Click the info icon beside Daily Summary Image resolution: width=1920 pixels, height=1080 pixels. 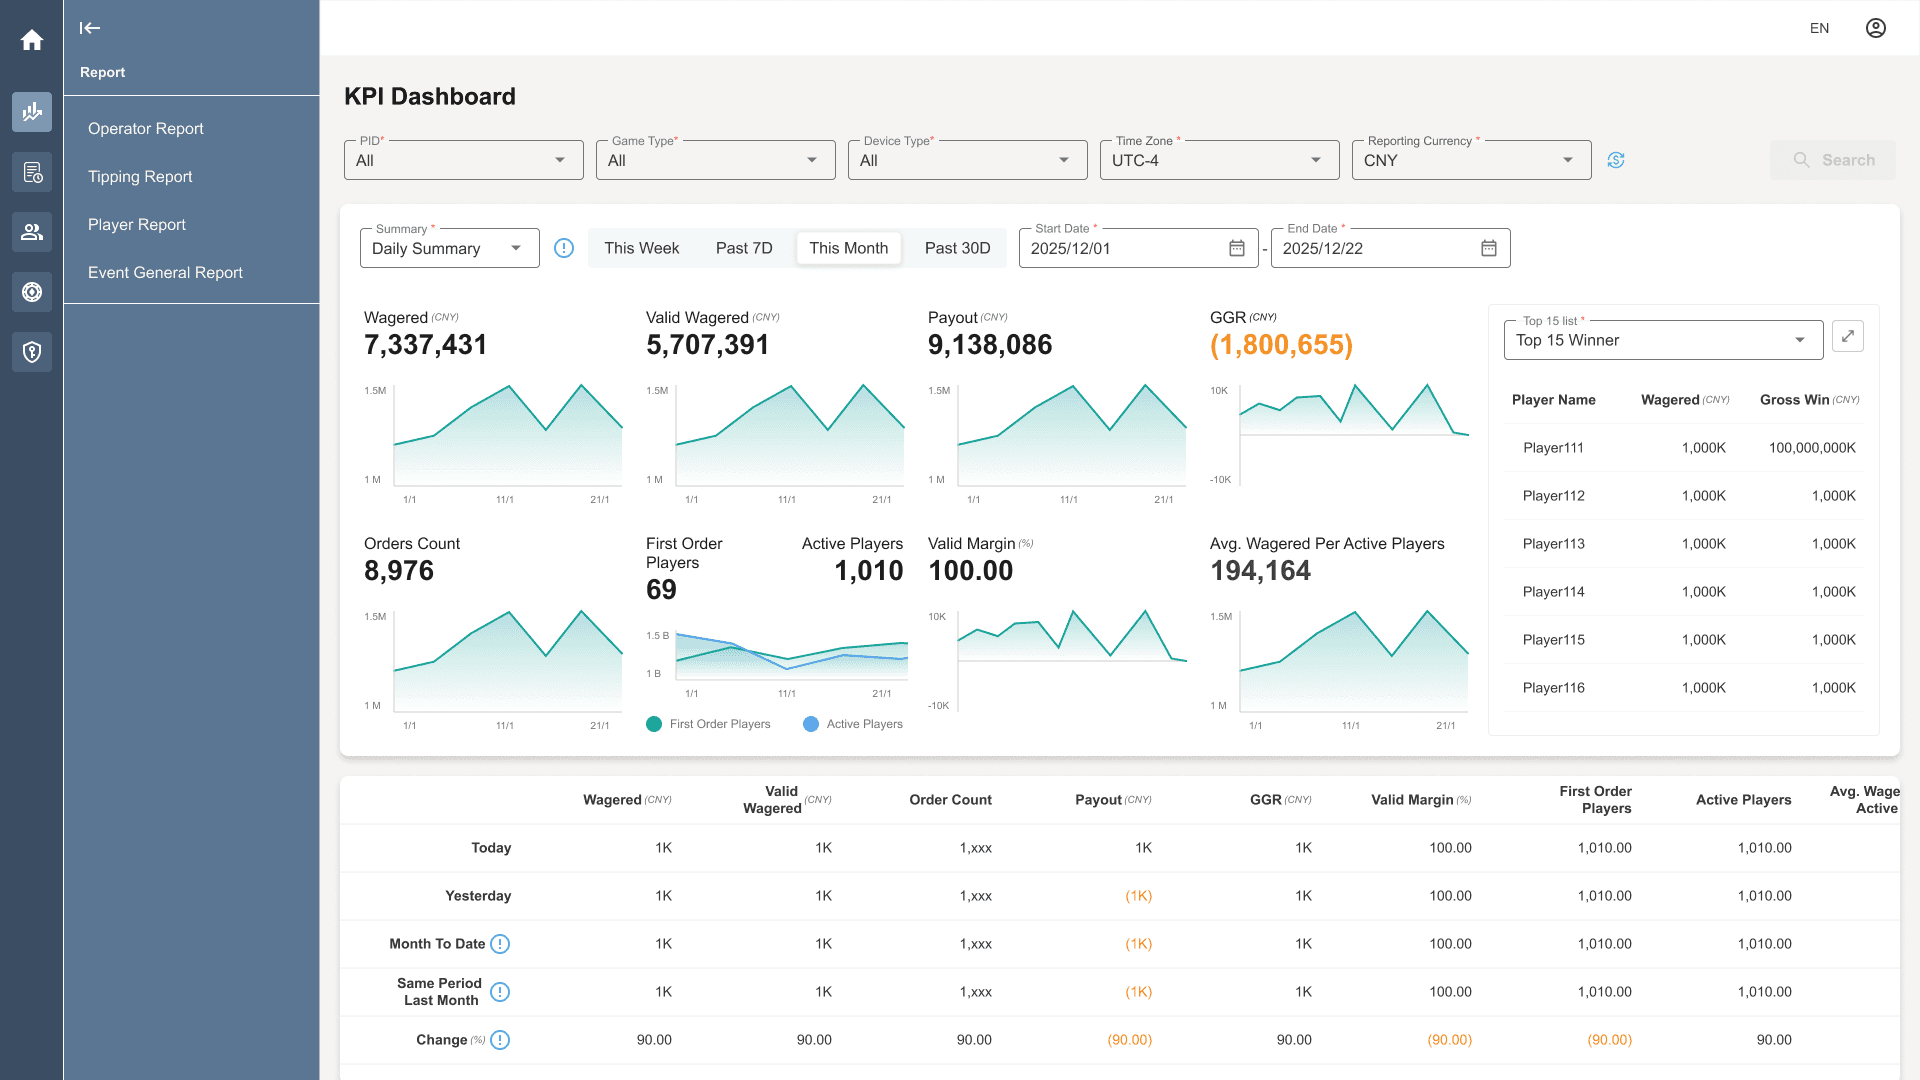coord(564,248)
